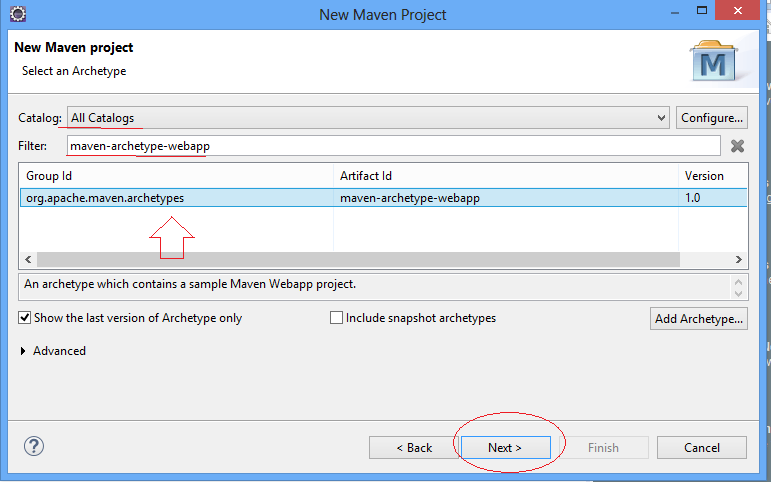Image resolution: width=771 pixels, height=482 pixels.
Task: Click the table's left scroll arrow
Action: [28, 259]
